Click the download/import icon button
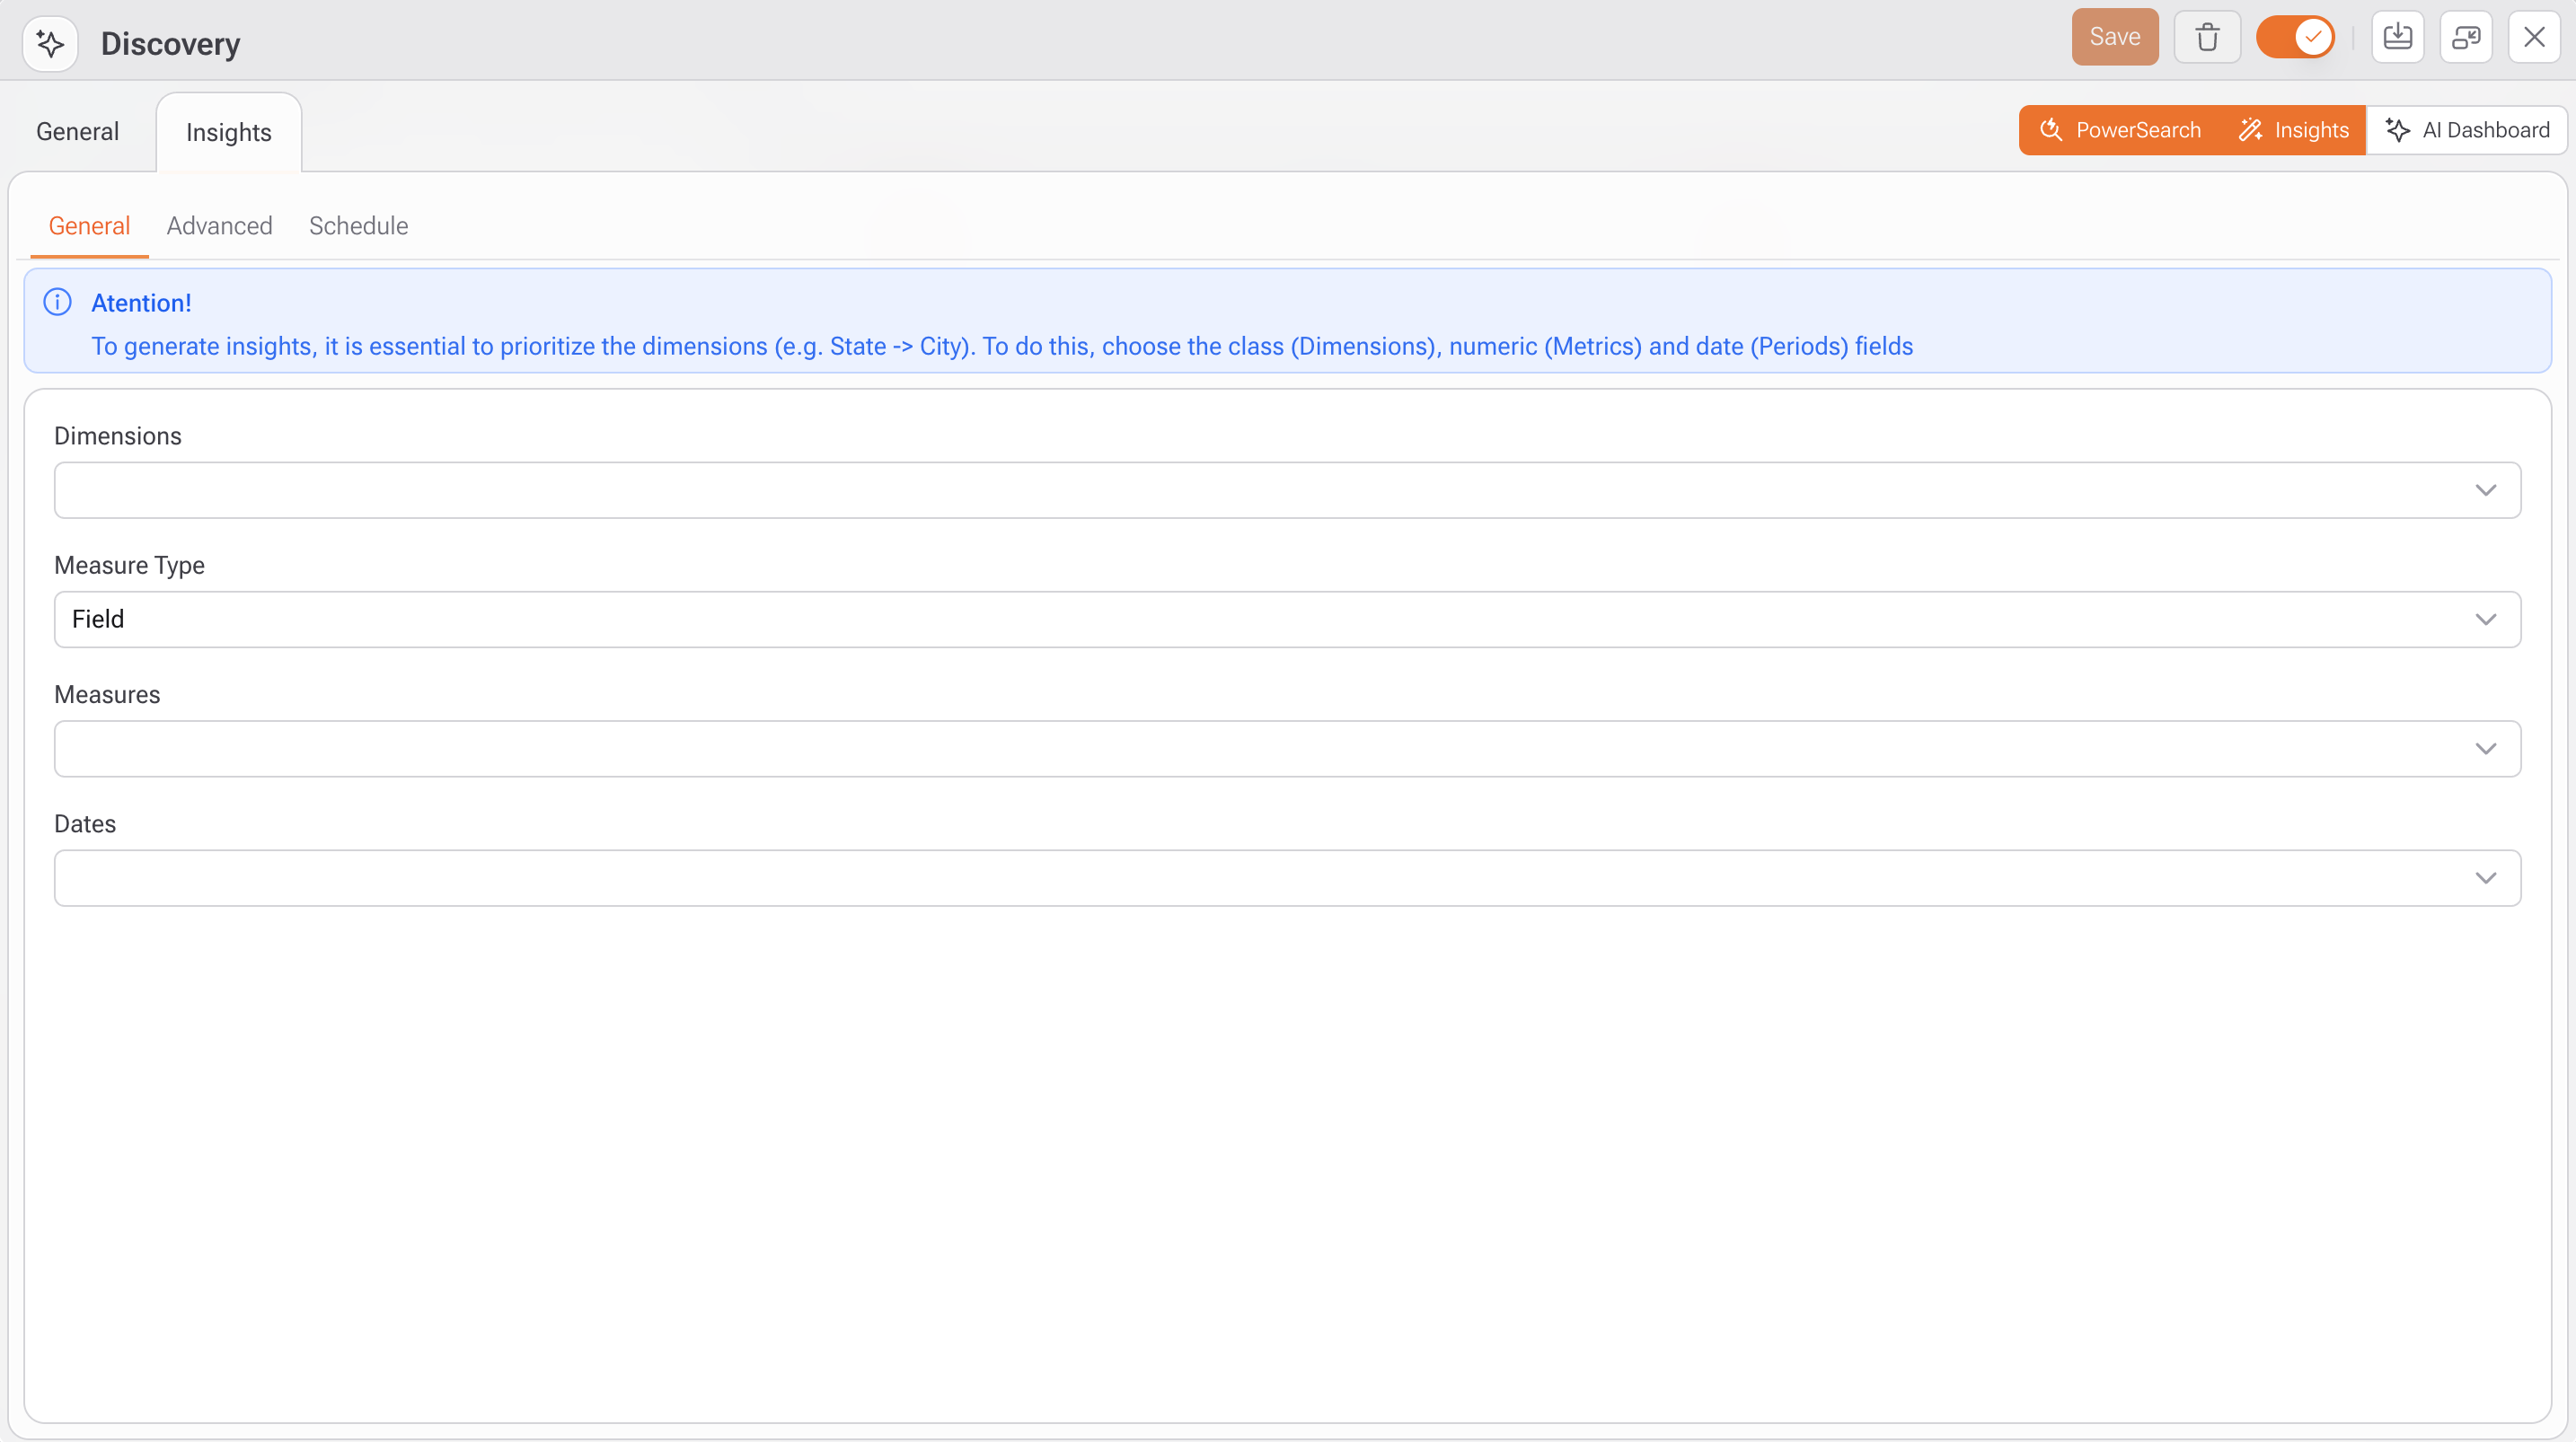 [x=2397, y=37]
